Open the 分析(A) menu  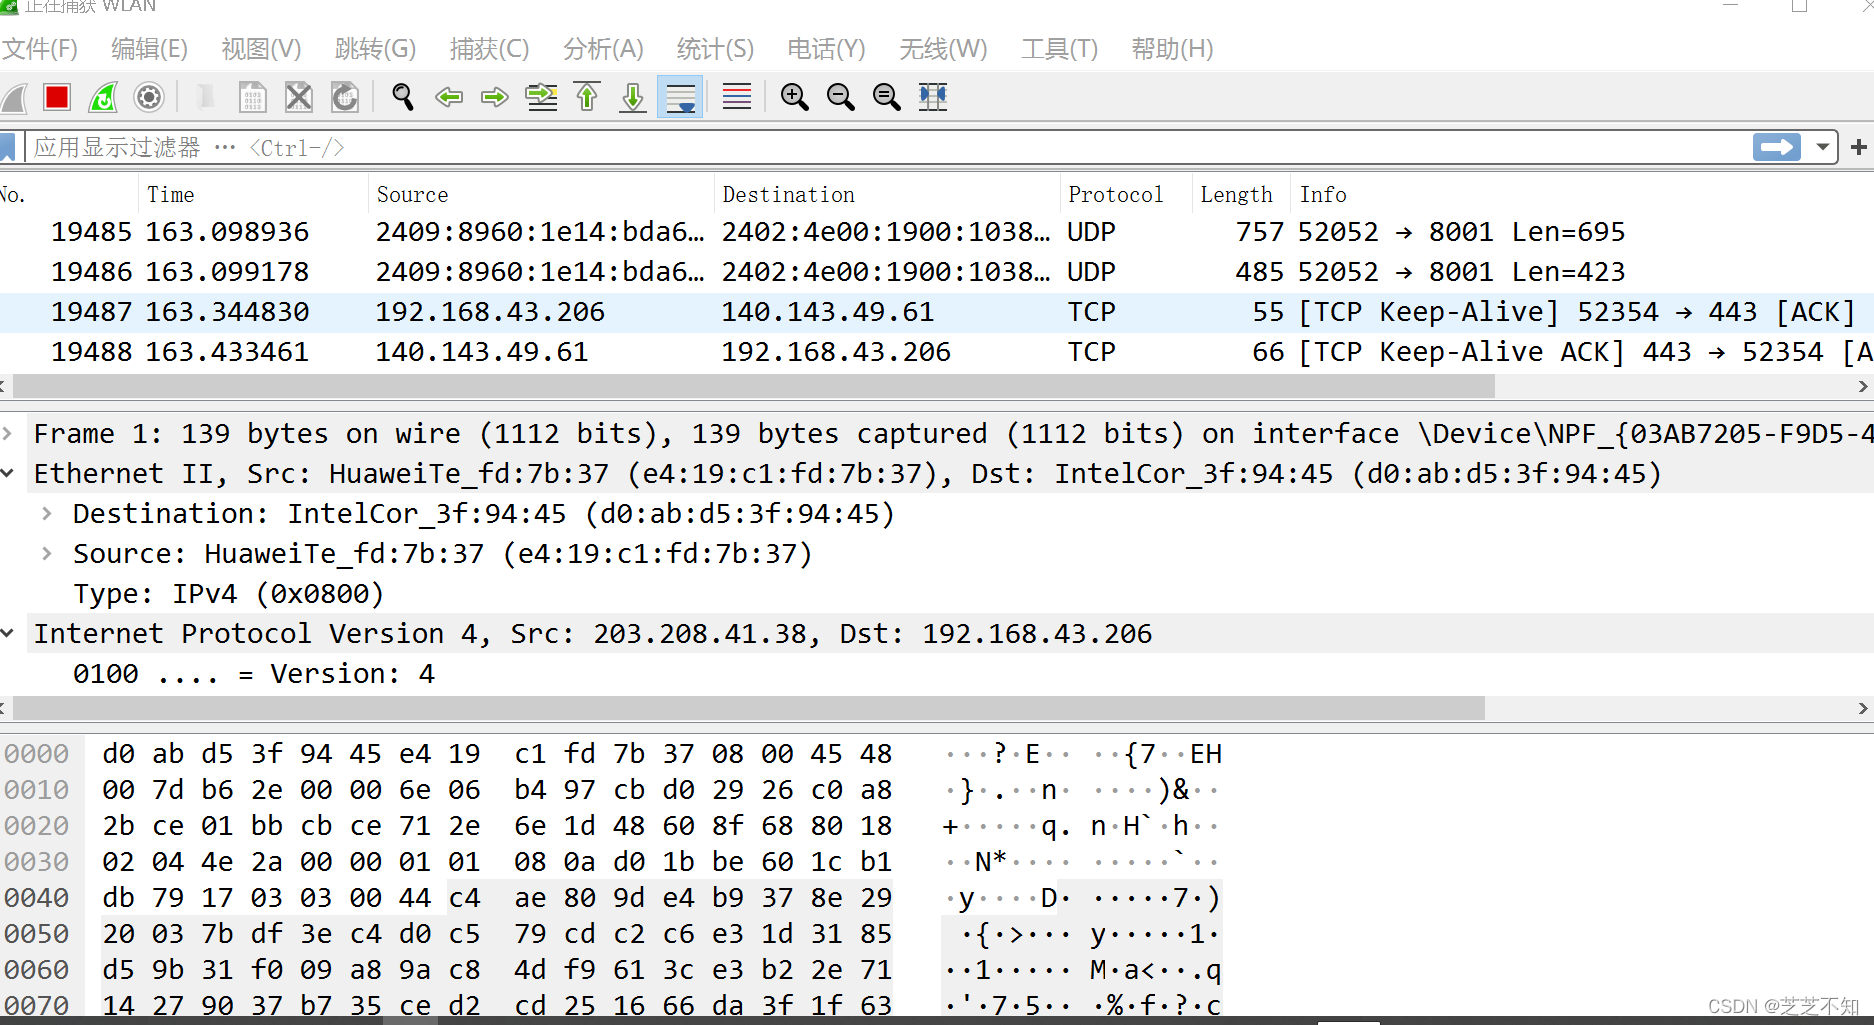[603, 48]
